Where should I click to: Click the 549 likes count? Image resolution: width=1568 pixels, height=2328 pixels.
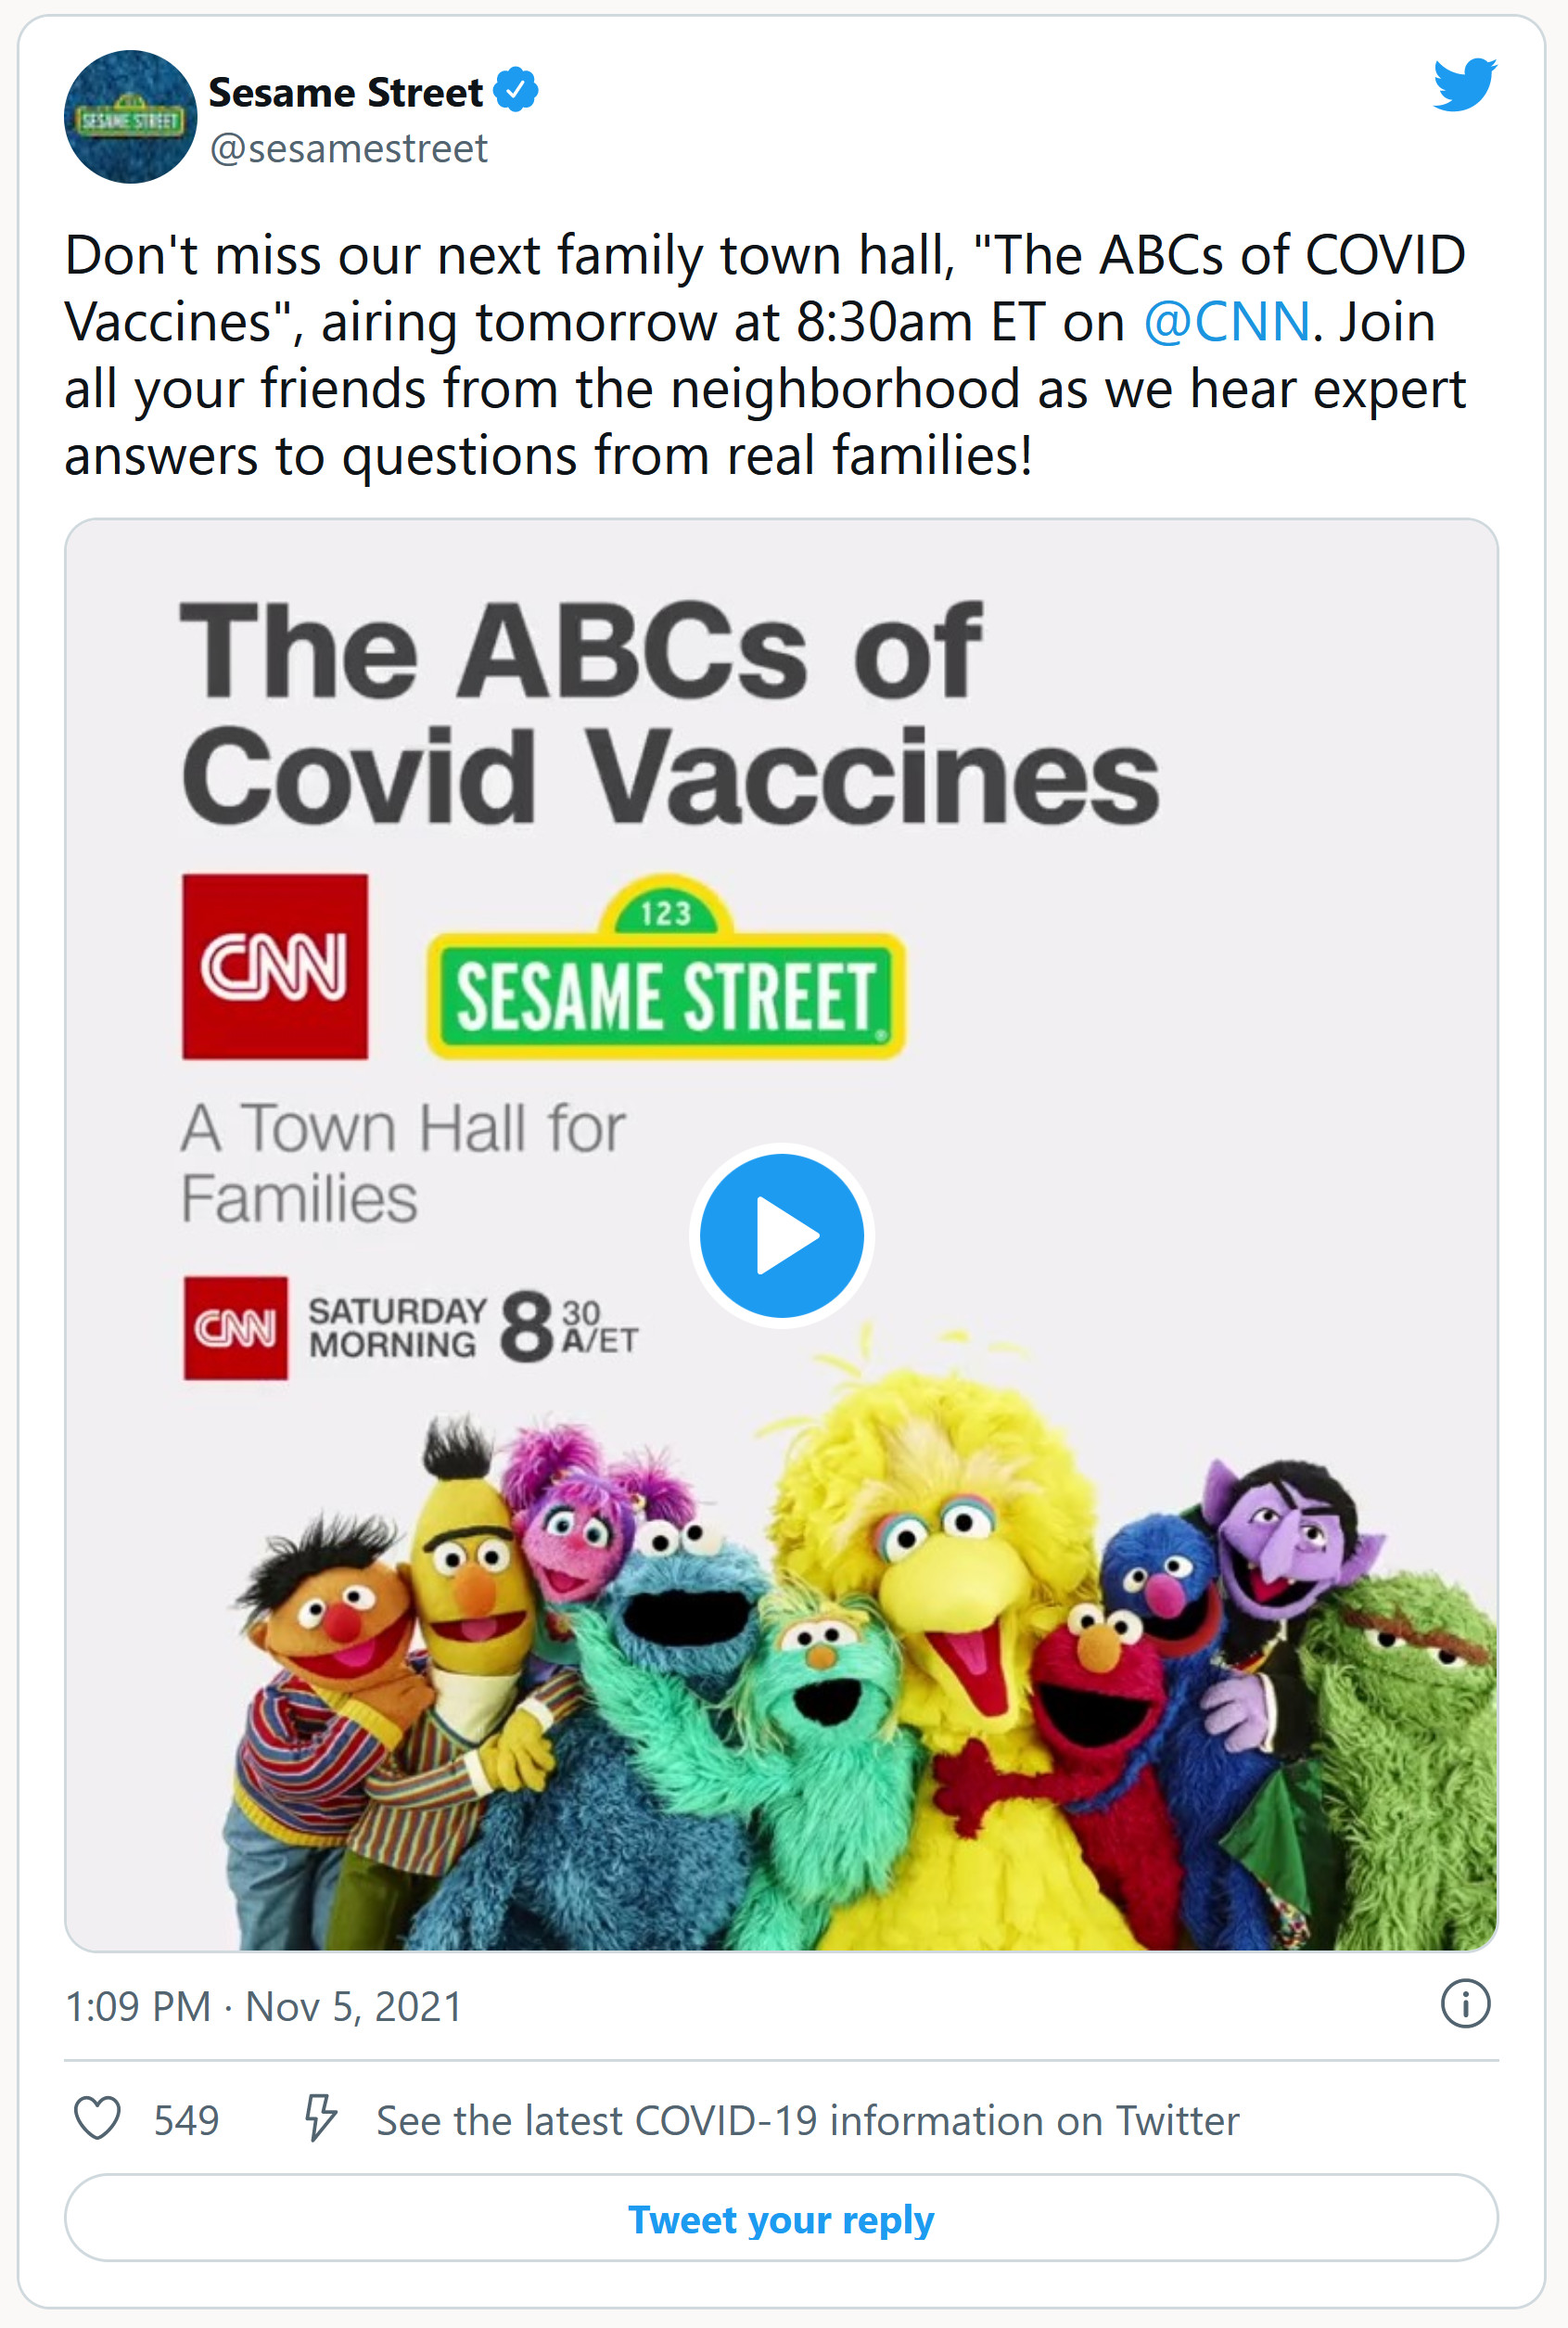(186, 2120)
